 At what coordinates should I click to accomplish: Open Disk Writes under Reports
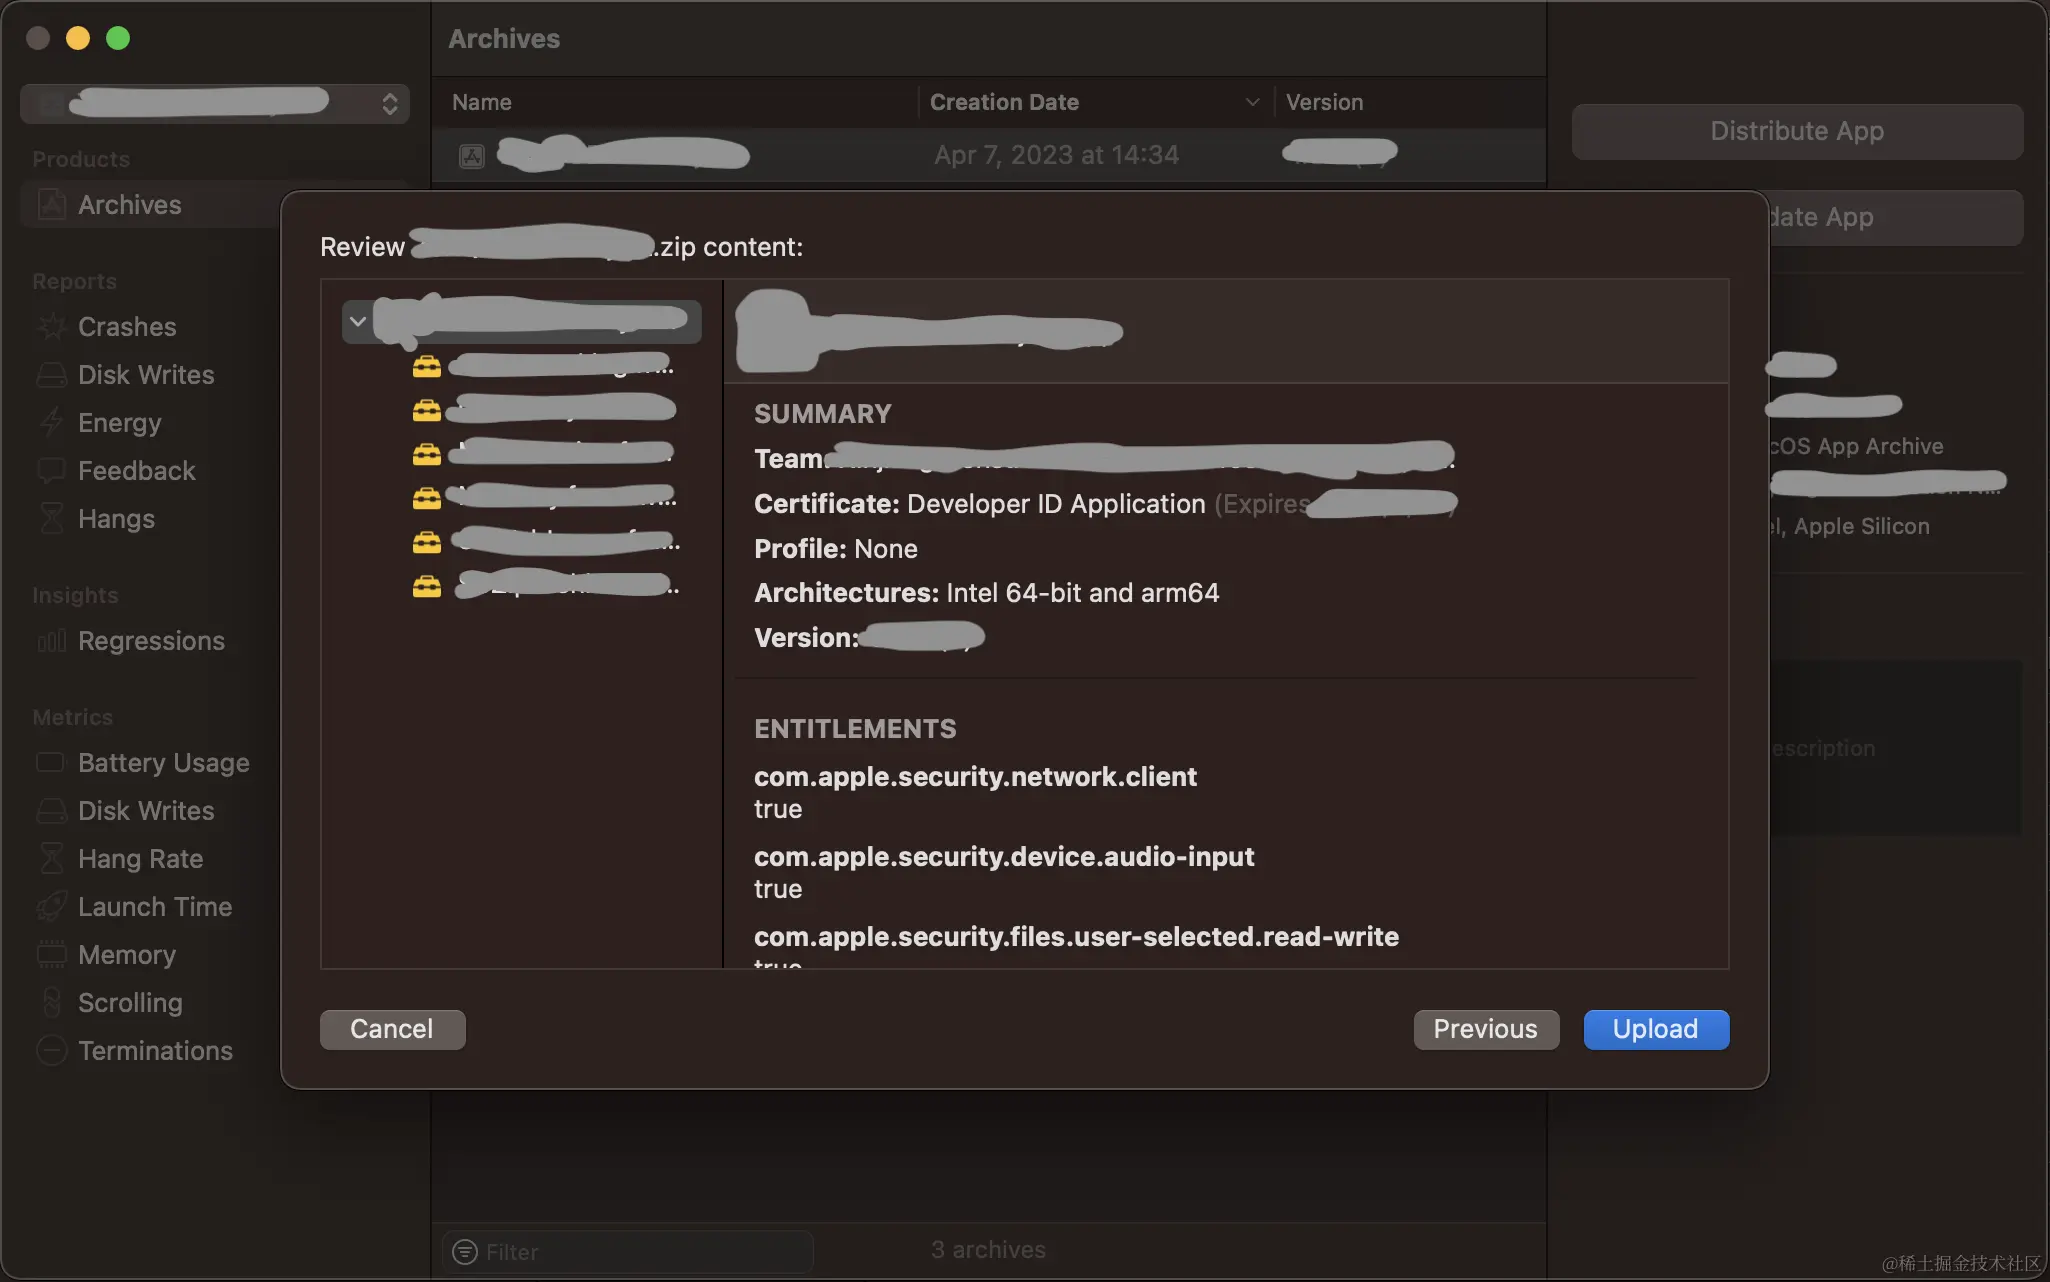click(145, 375)
